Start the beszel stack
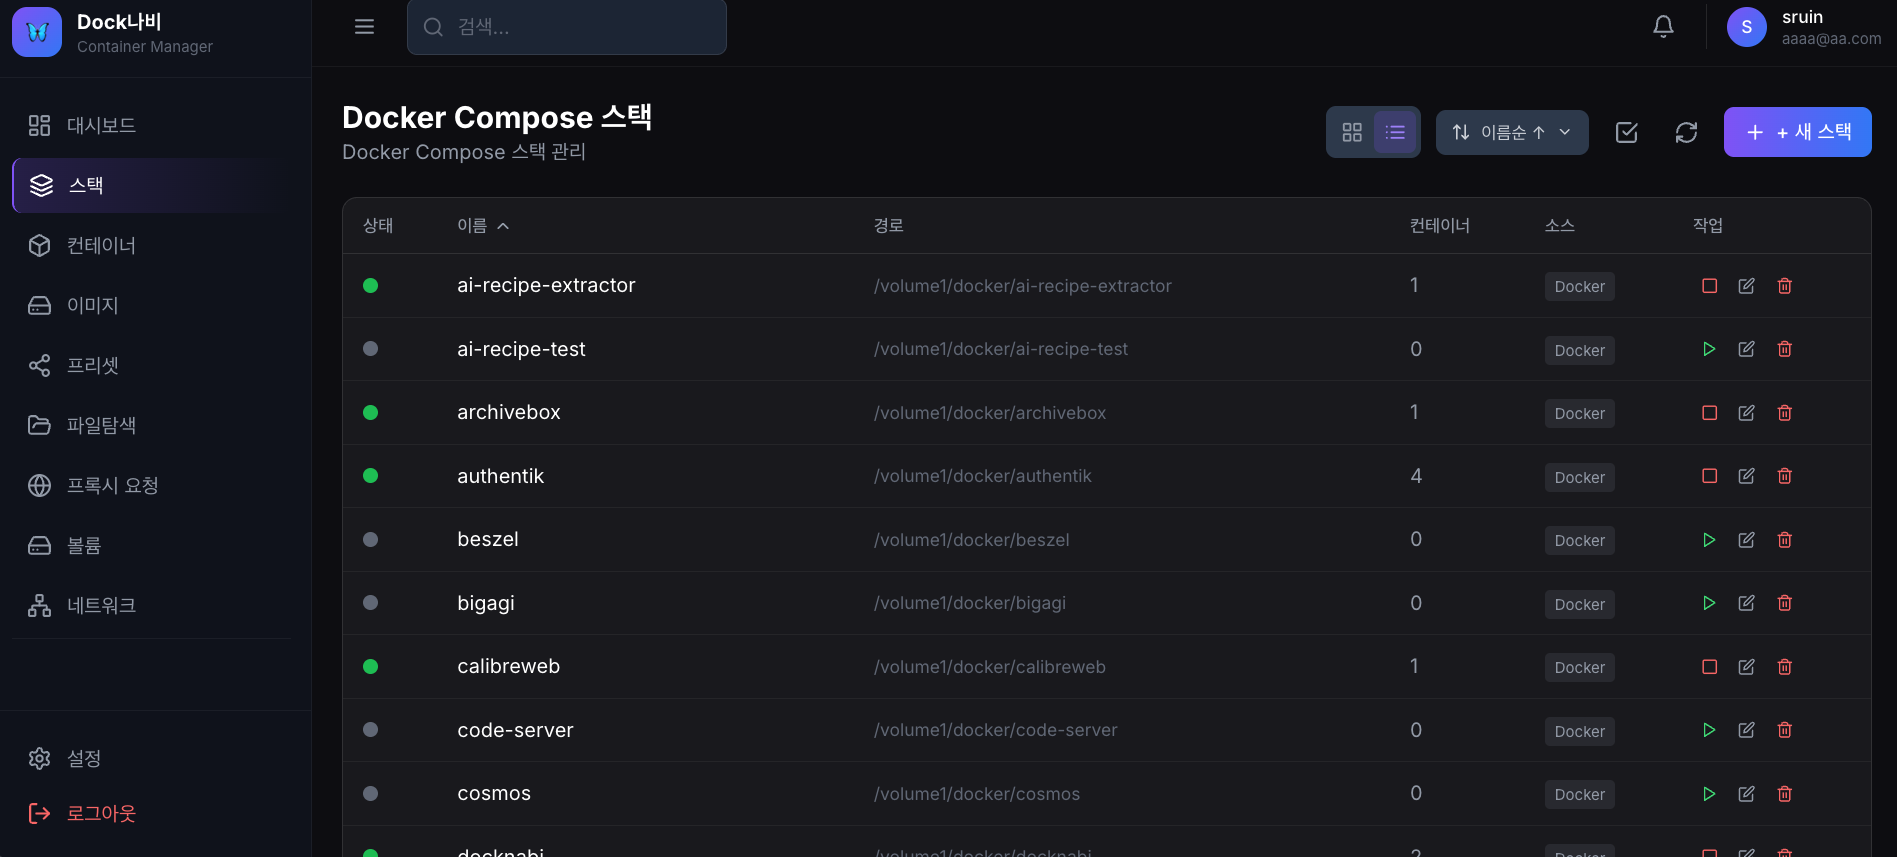The height and width of the screenshot is (857, 1897). (1709, 540)
